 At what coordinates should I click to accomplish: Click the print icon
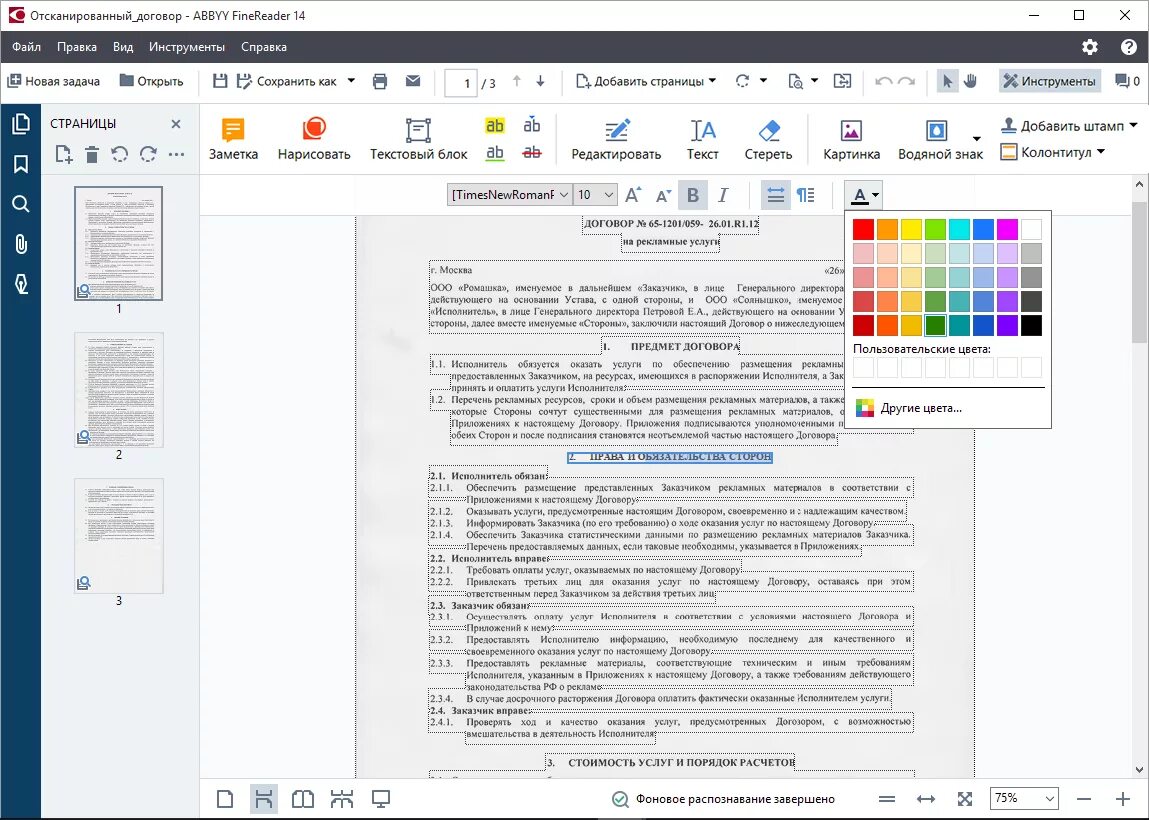380,81
